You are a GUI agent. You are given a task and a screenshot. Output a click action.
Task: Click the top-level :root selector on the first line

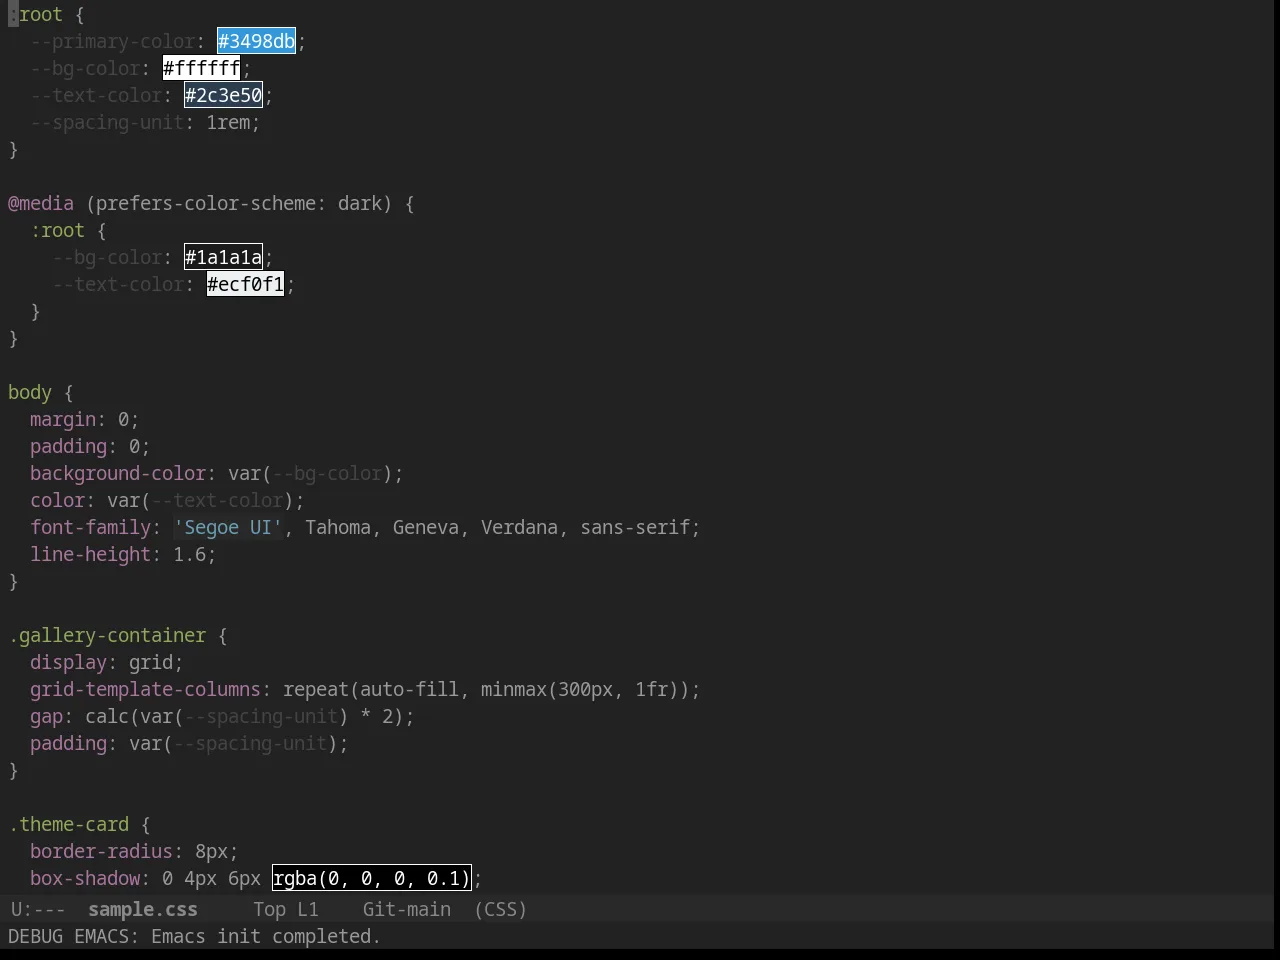pyautogui.click(x=35, y=14)
